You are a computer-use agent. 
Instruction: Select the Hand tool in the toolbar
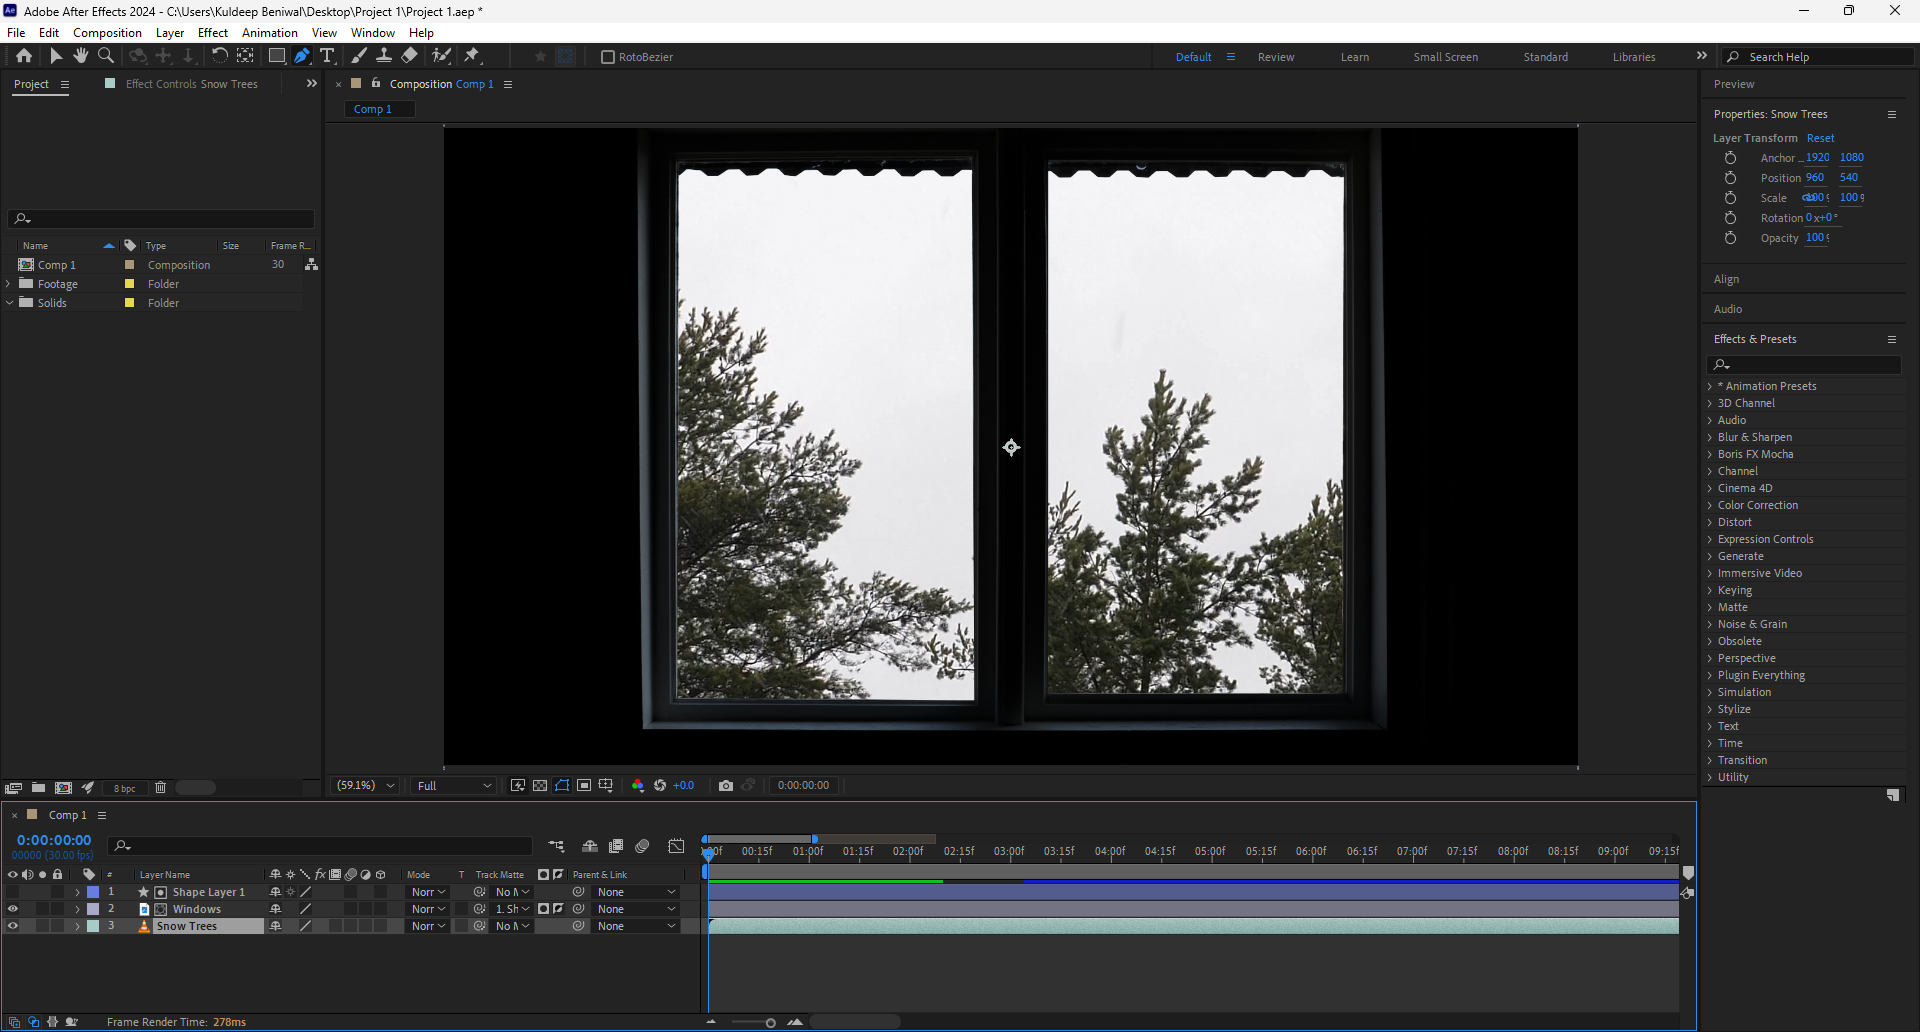pyautogui.click(x=80, y=56)
